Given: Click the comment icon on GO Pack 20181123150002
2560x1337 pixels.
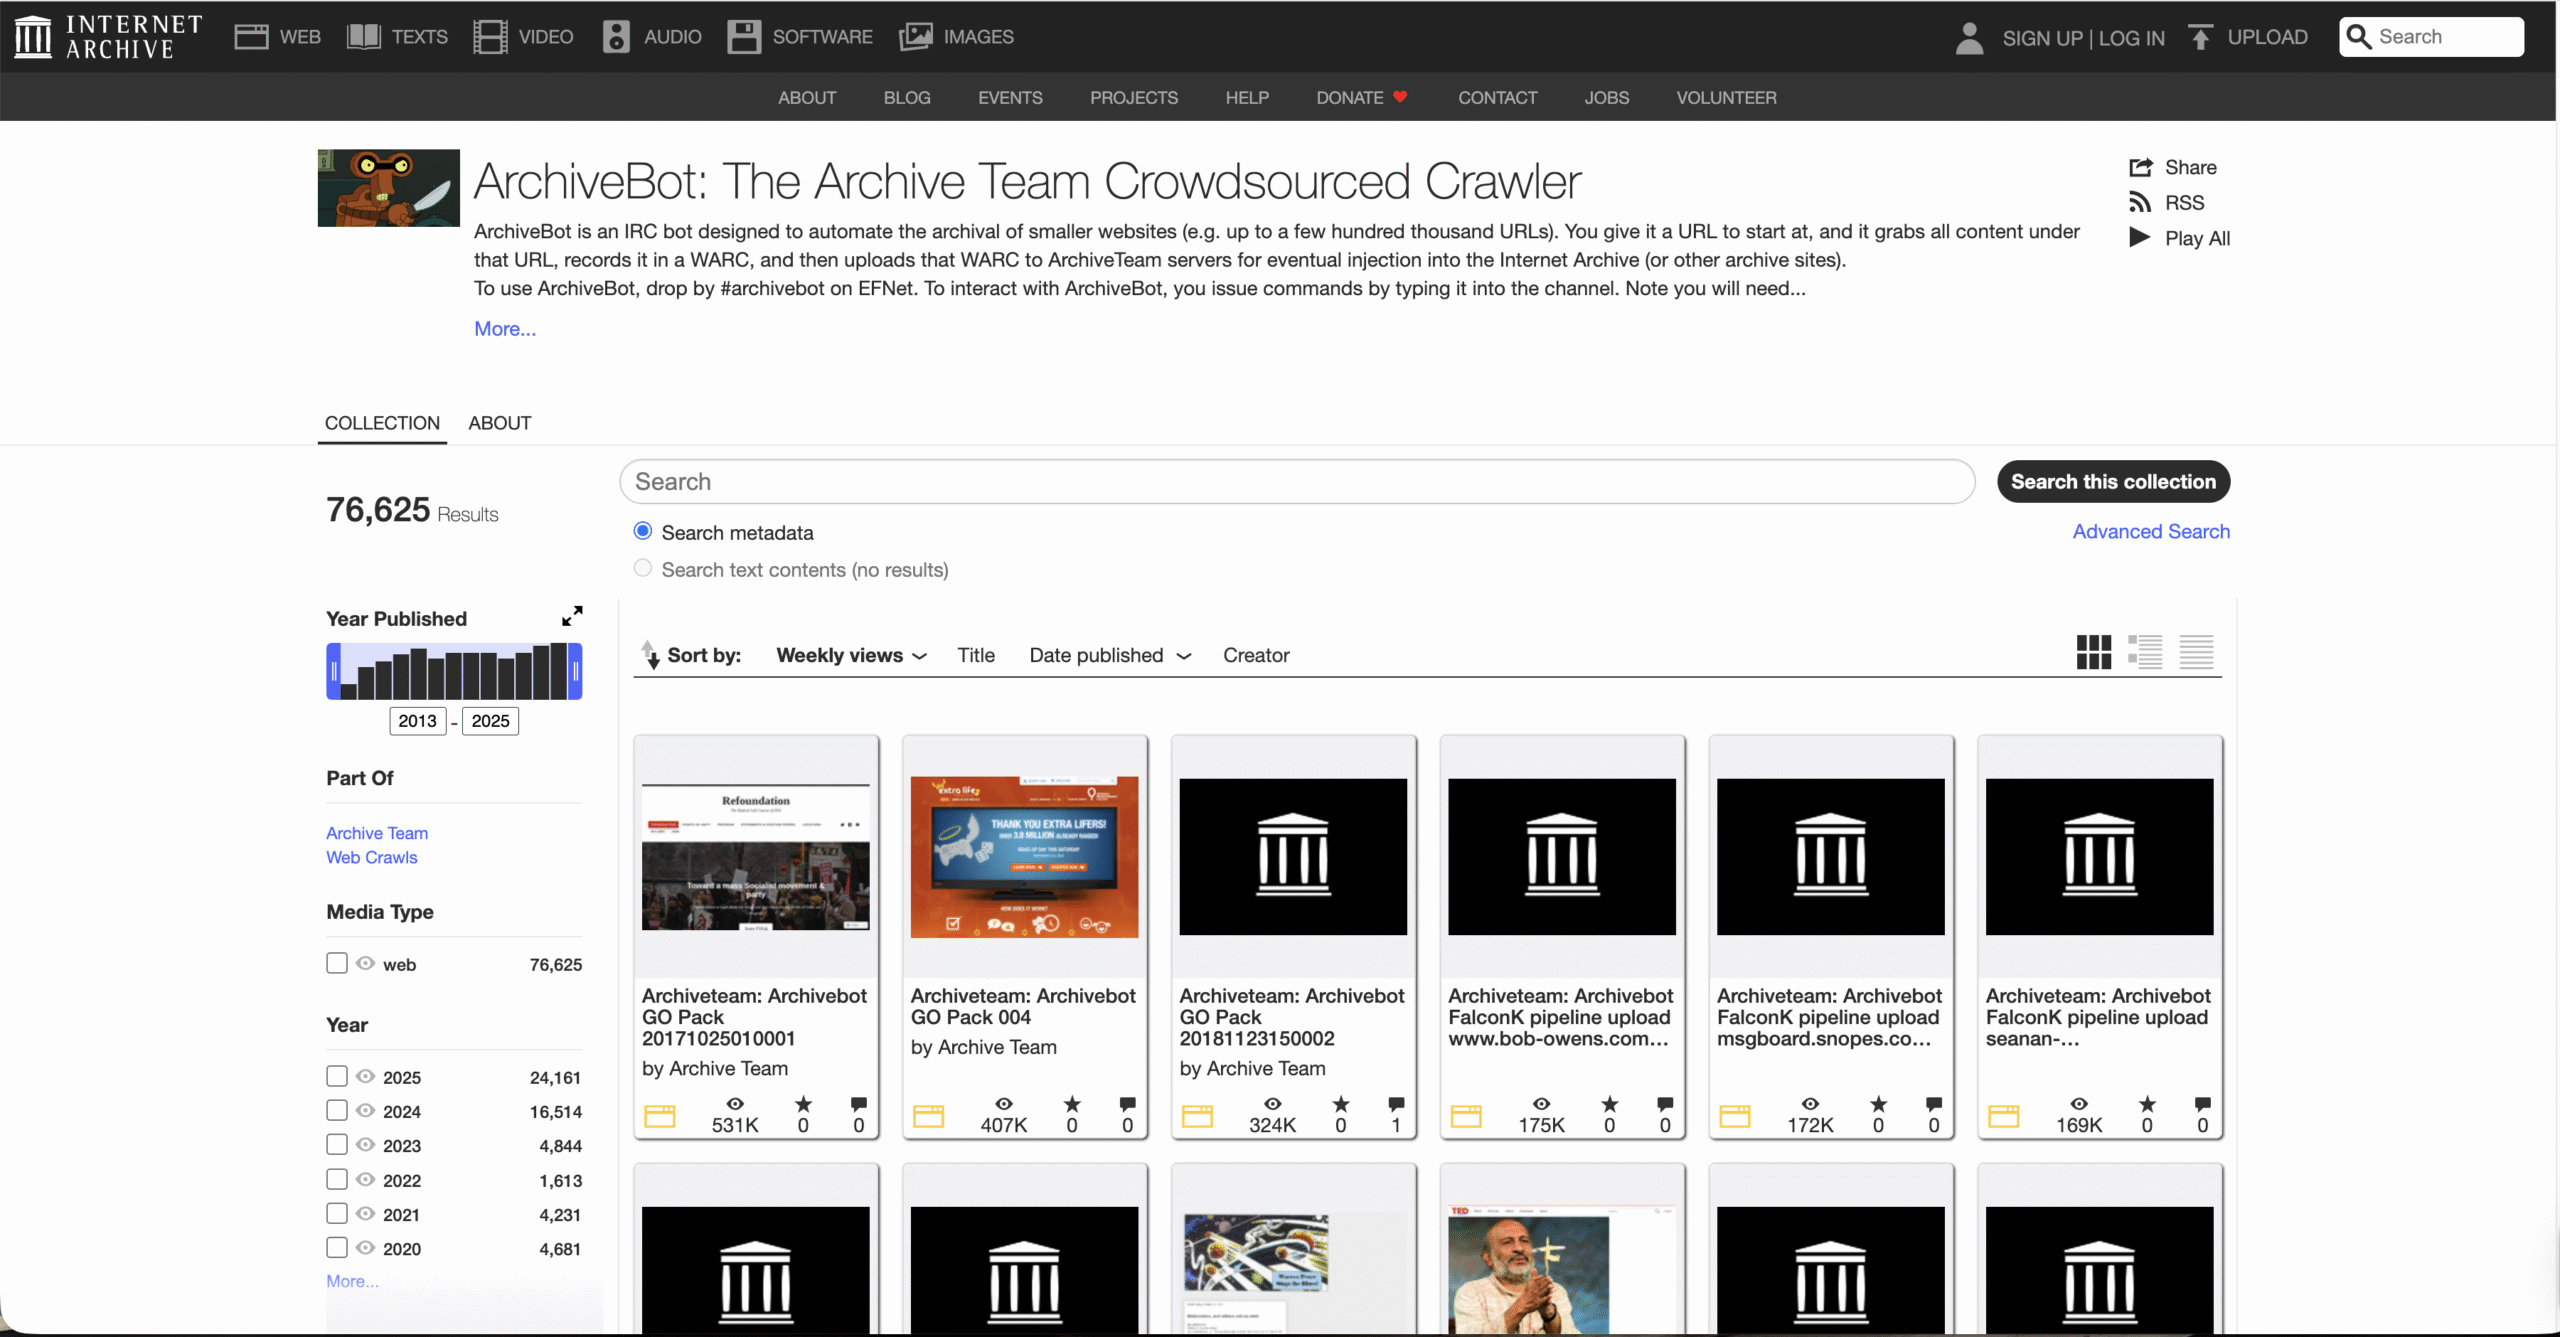Looking at the screenshot, I should click(x=1396, y=1104).
